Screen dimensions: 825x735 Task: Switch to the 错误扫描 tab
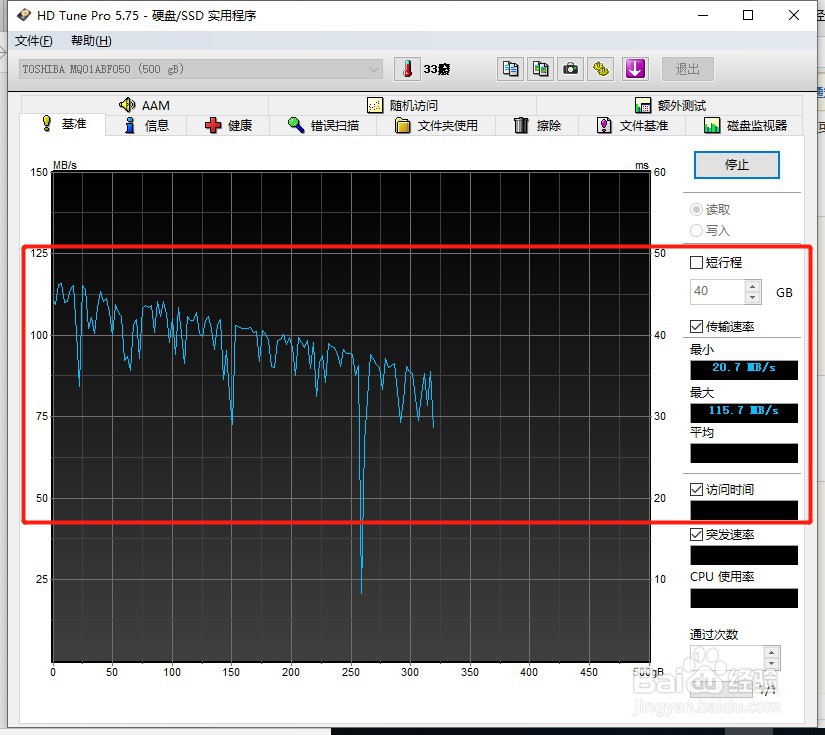tap(323, 125)
